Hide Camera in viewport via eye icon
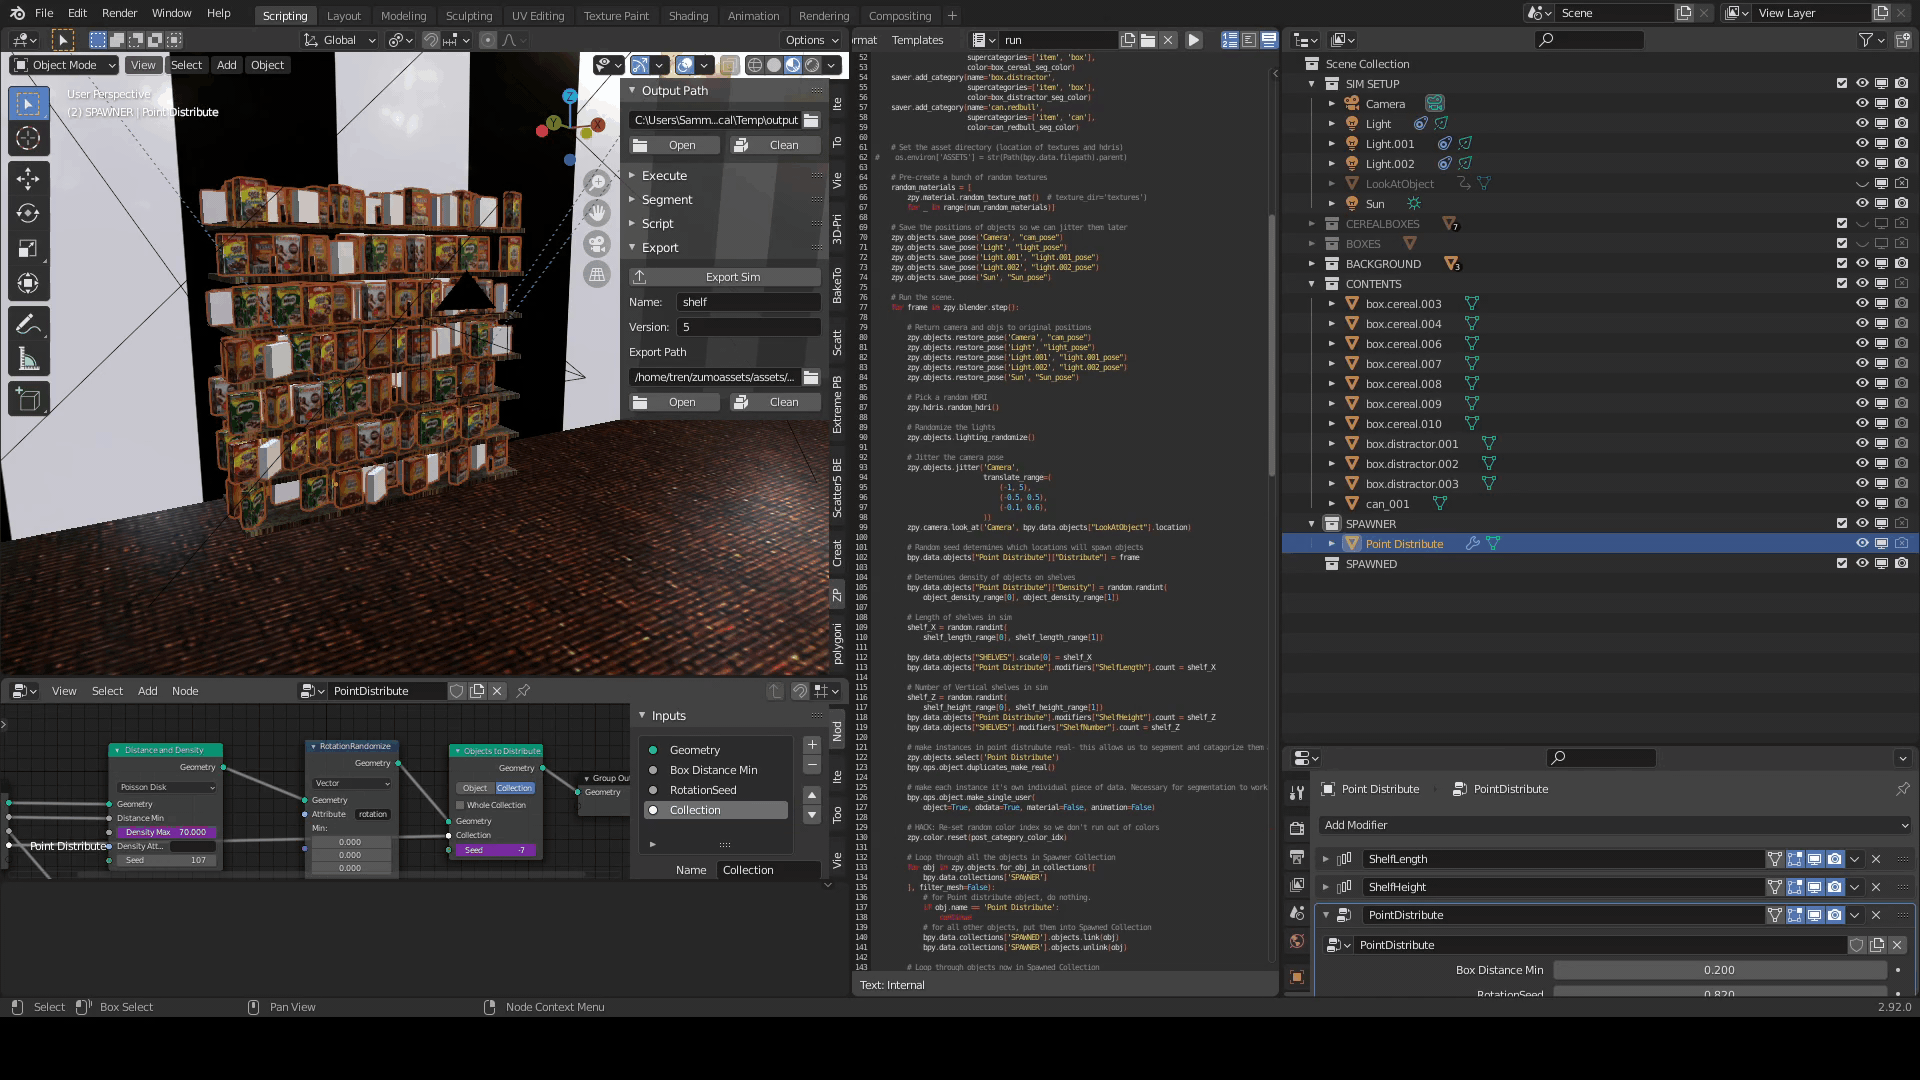 [1862, 104]
